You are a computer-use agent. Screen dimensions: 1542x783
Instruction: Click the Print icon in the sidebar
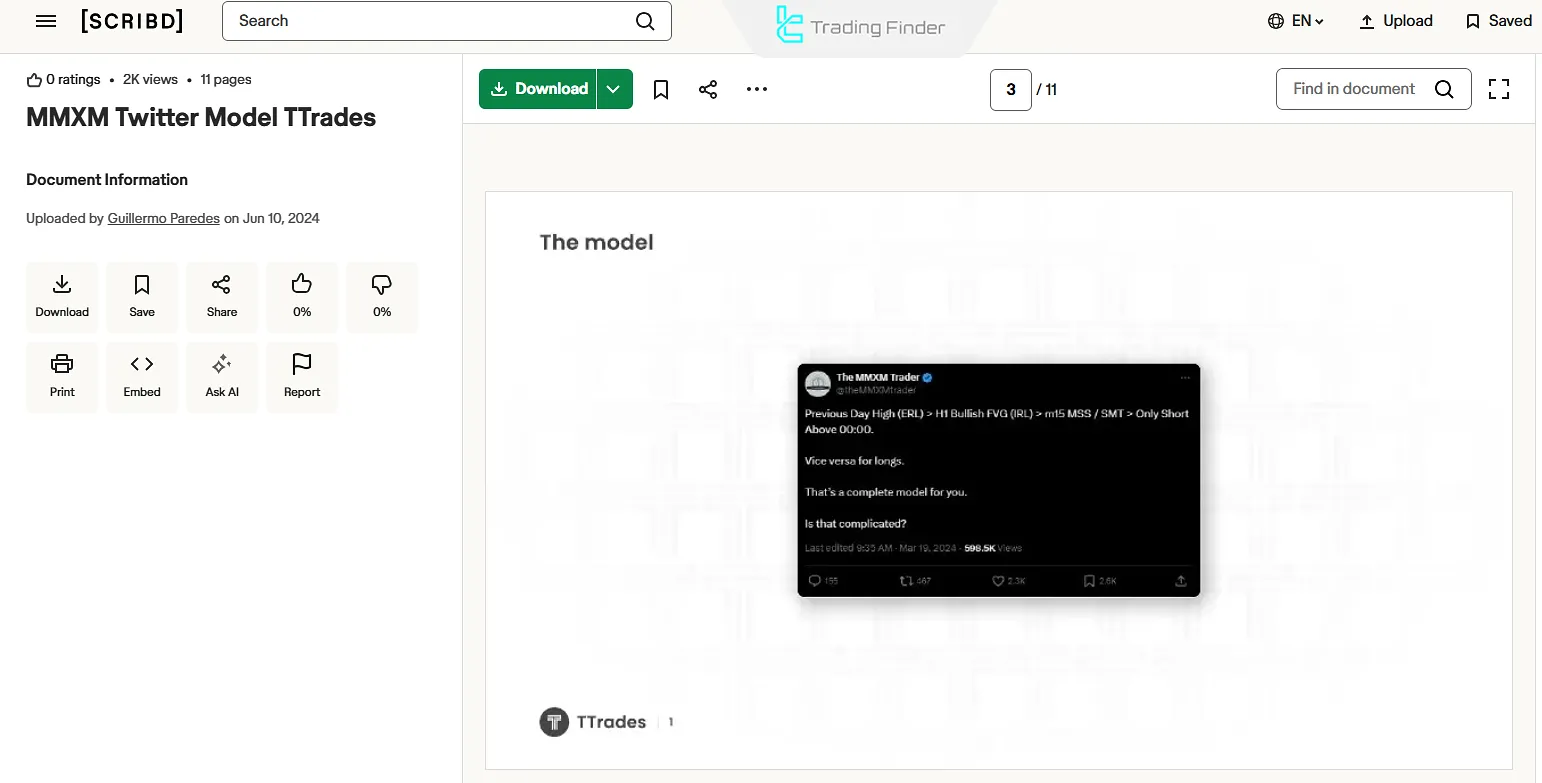pos(62,377)
